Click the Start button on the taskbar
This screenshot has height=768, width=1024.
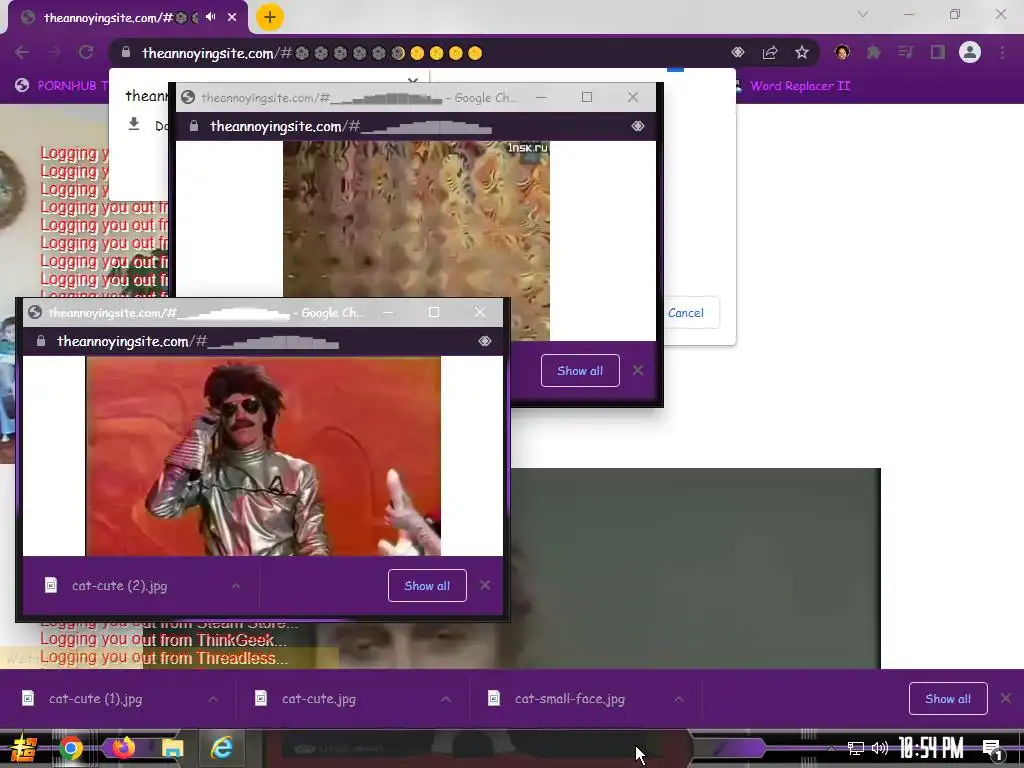[23, 748]
